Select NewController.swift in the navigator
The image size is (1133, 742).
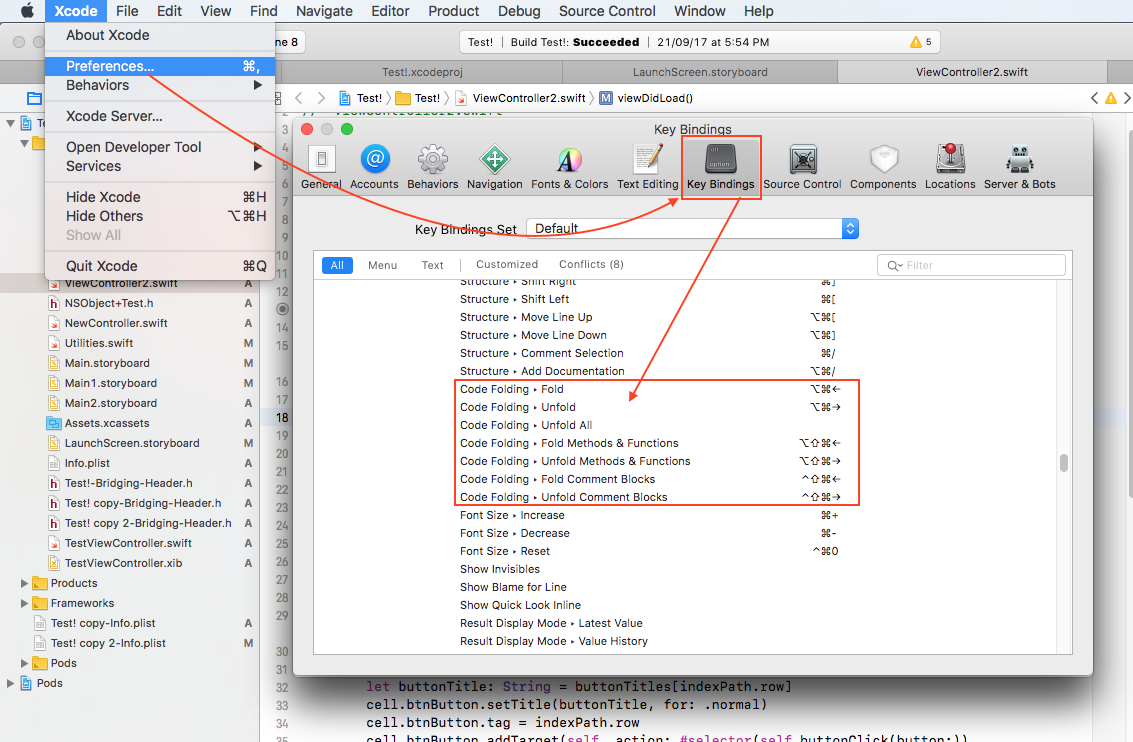[x=116, y=324]
